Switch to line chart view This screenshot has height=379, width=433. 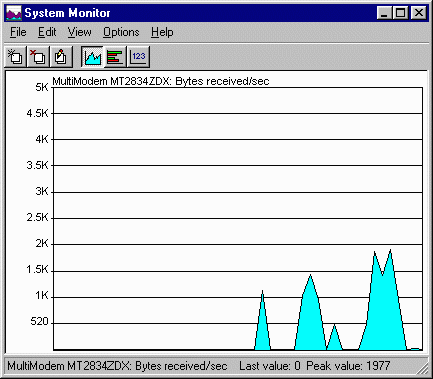click(x=92, y=57)
